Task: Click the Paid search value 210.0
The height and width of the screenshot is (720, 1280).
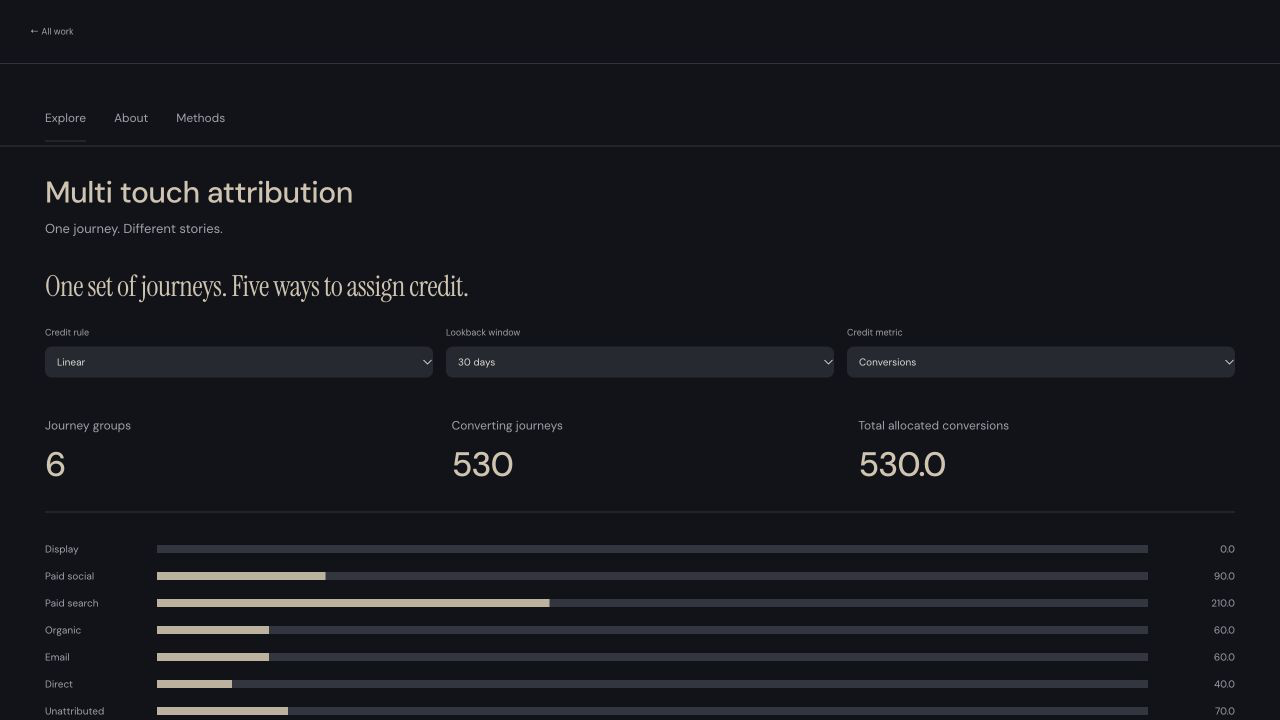Action: (x=1223, y=603)
